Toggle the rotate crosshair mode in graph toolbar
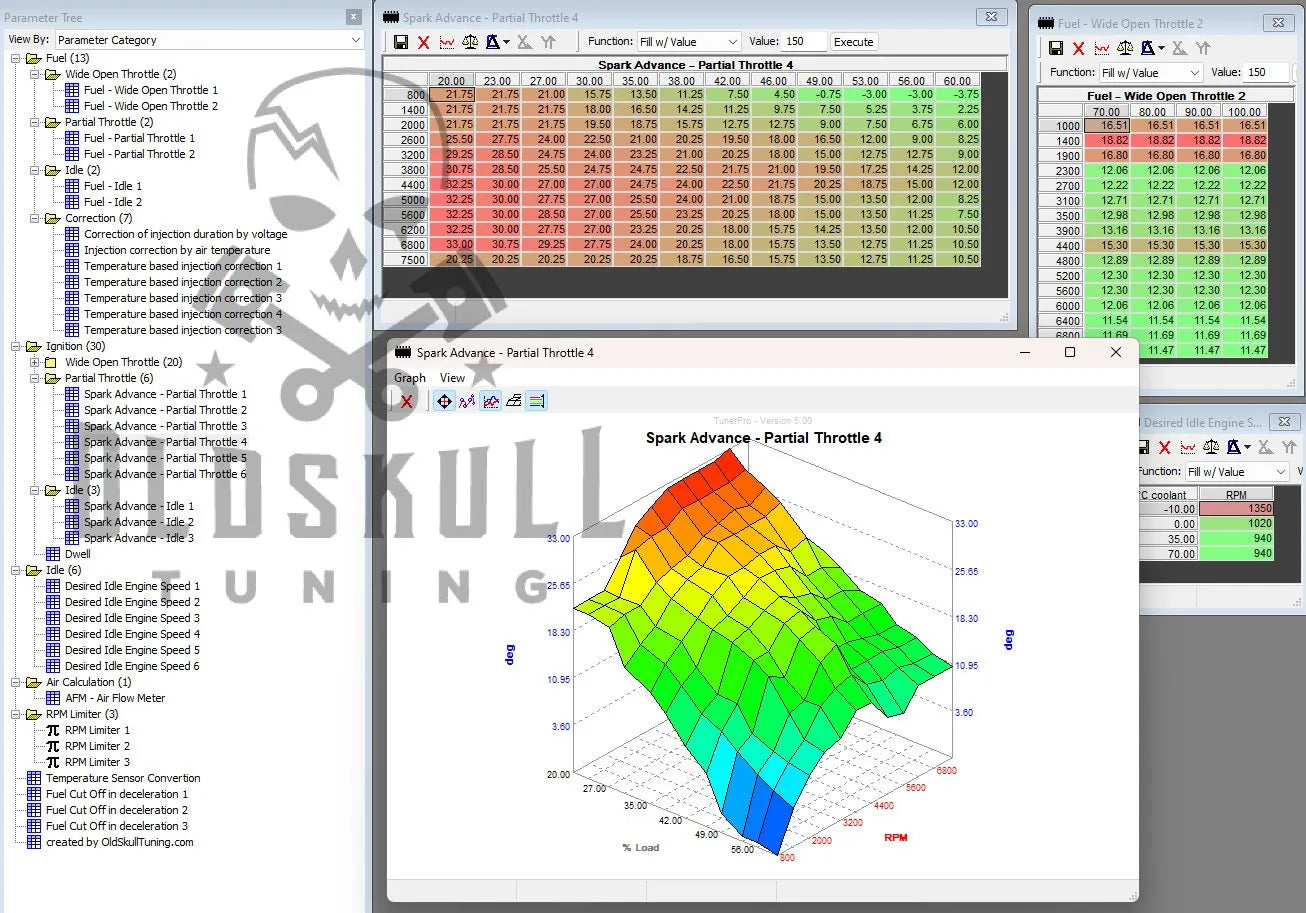 coord(444,401)
